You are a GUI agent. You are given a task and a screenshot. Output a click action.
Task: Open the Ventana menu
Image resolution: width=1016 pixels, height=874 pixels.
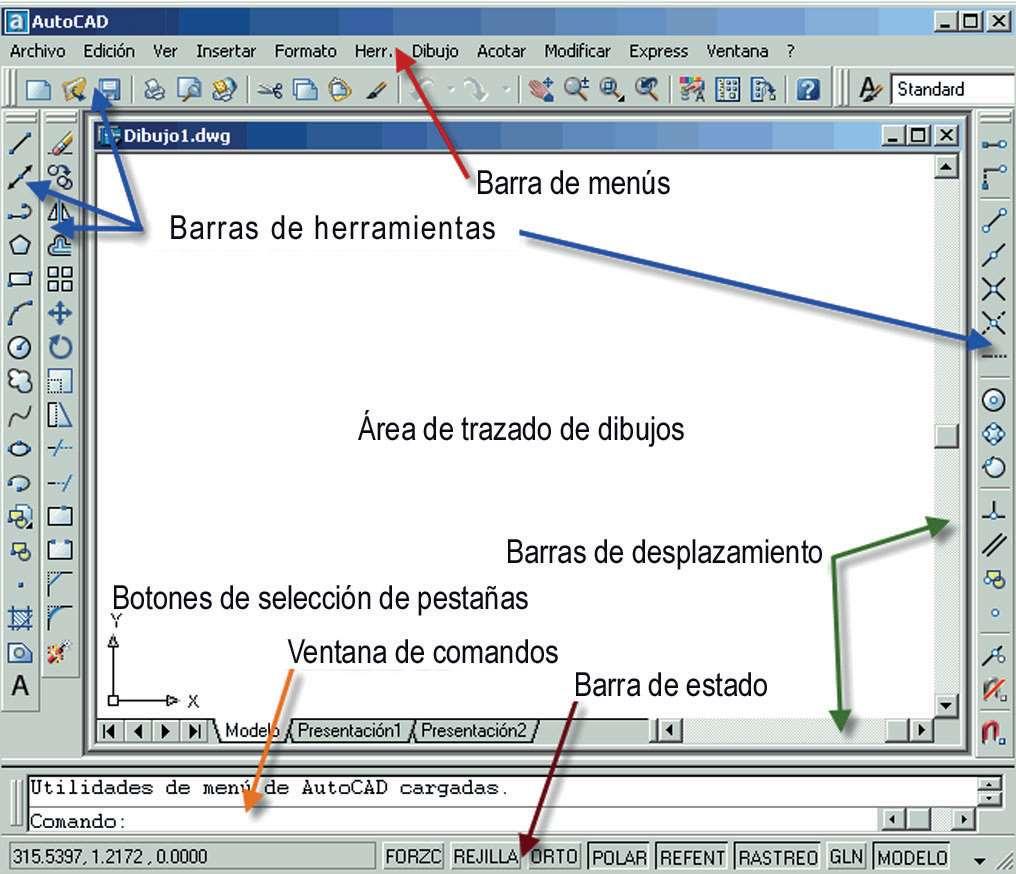(x=737, y=51)
